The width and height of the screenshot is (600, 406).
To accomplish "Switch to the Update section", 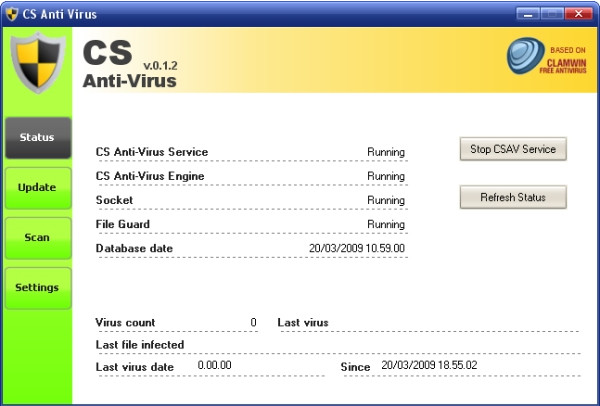I will coord(38,188).
